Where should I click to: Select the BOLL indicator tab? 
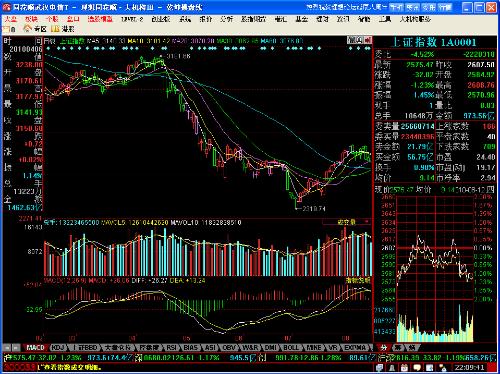point(291,348)
